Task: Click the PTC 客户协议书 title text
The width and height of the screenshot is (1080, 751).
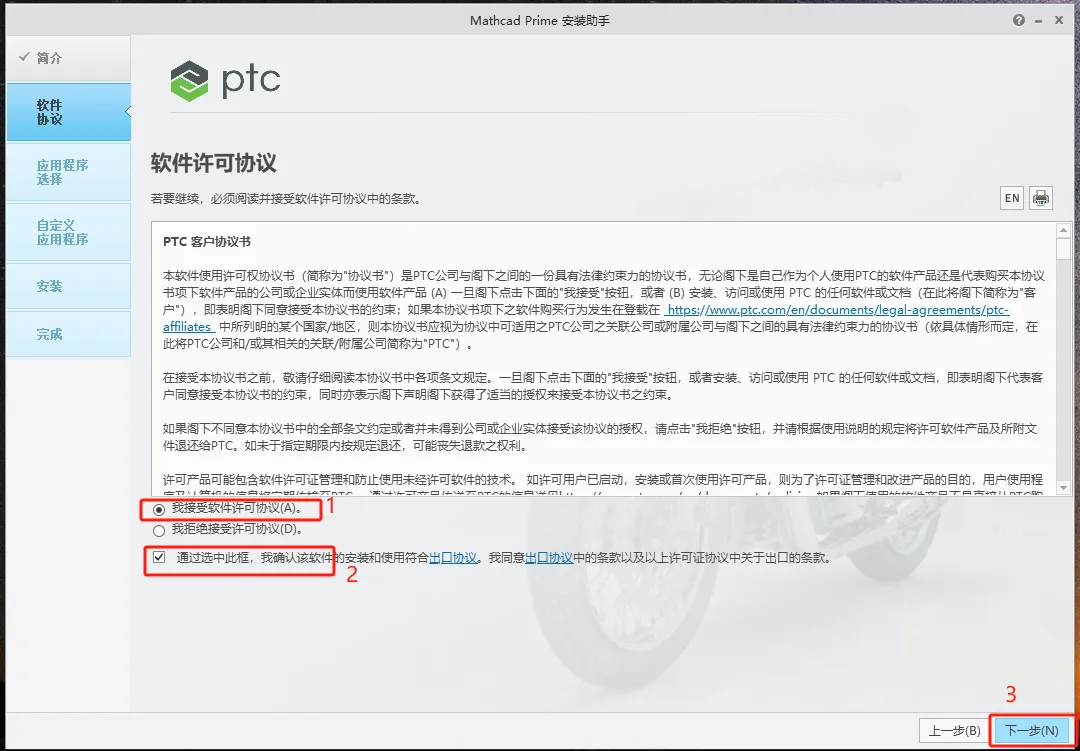Action: 207,242
